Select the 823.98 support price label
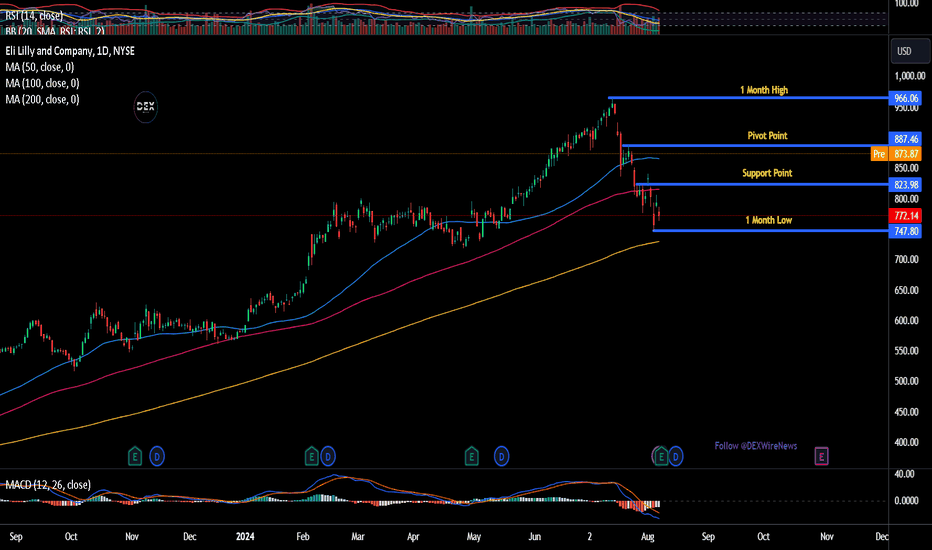Screen dimensions: 932x550 click(905, 185)
